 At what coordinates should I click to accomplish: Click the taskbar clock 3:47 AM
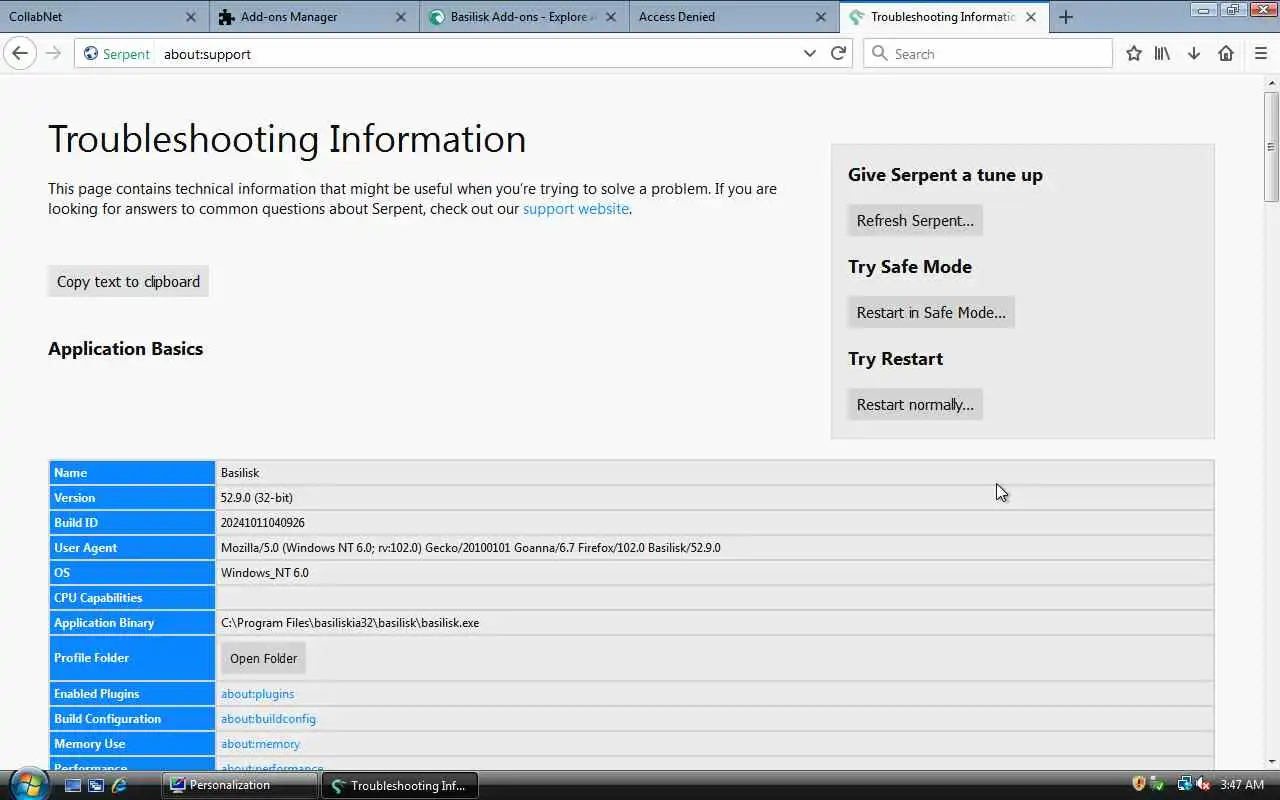pos(1242,785)
